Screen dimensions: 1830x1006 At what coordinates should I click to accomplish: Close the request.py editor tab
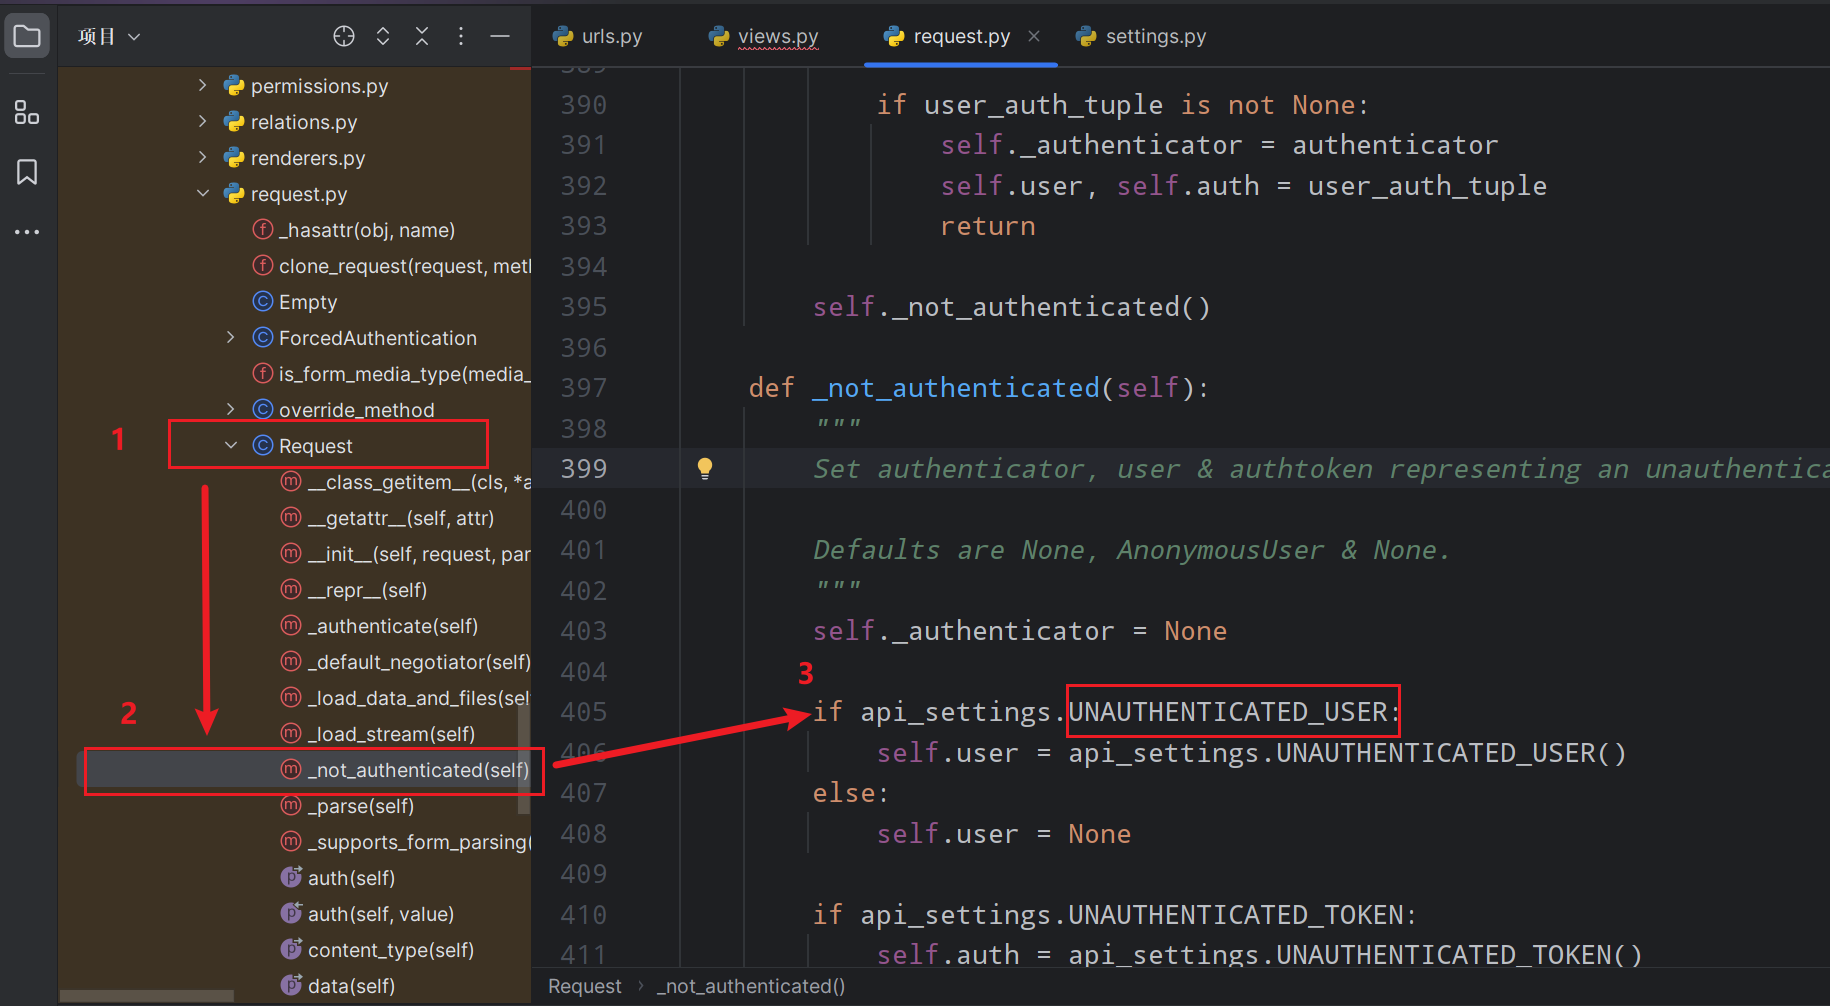tap(1034, 37)
